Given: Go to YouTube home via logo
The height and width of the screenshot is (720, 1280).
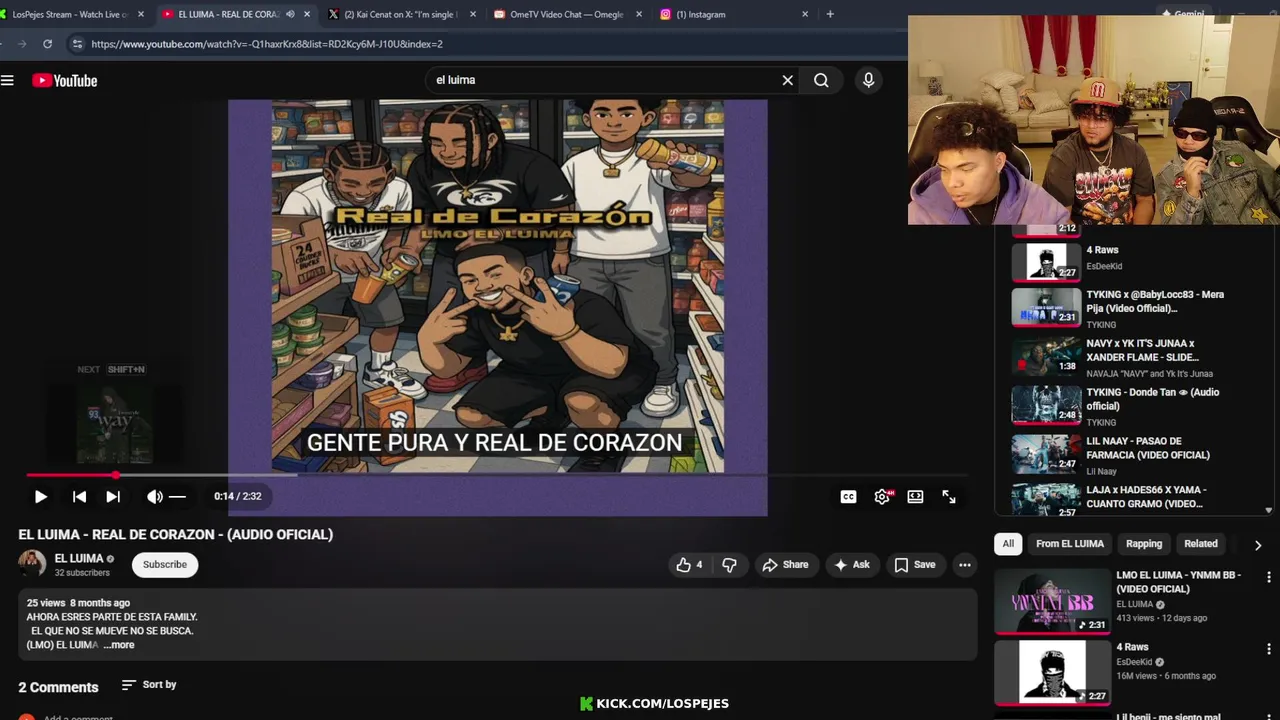Looking at the screenshot, I should (x=64, y=80).
